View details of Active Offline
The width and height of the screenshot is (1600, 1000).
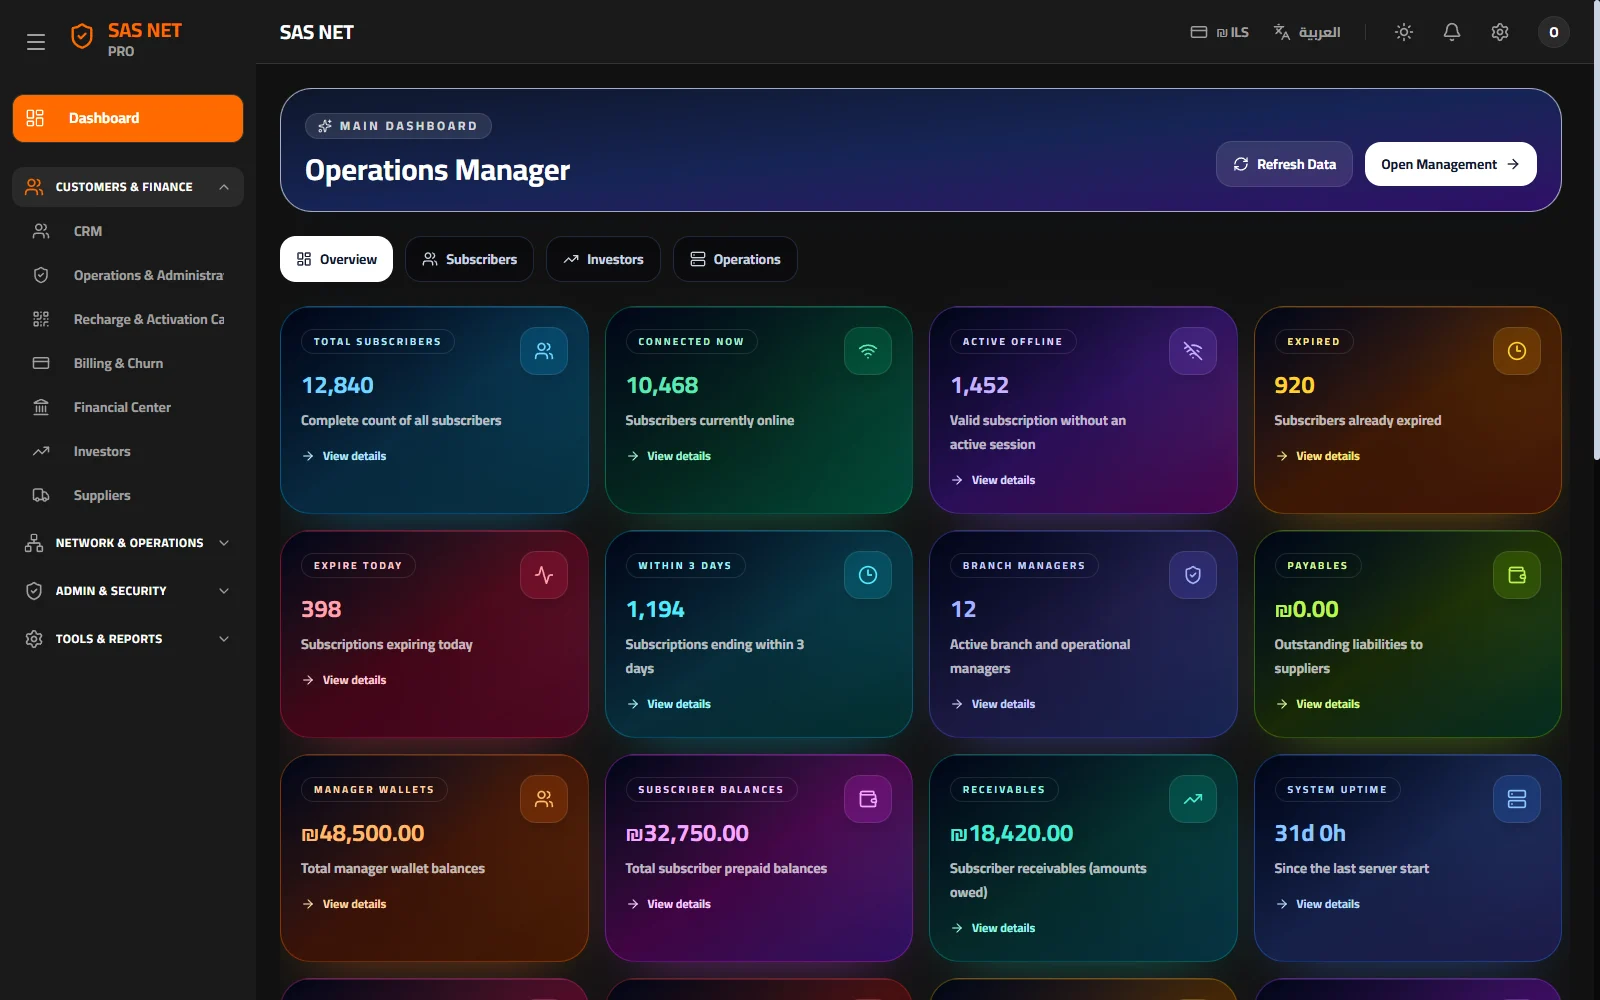click(993, 480)
